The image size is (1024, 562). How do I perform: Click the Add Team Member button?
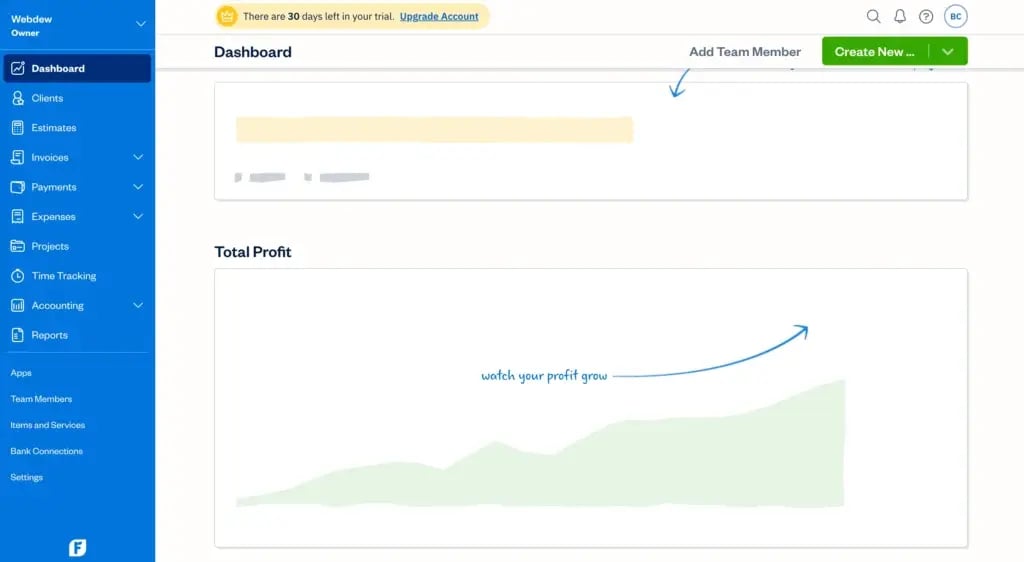click(x=745, y=52)
